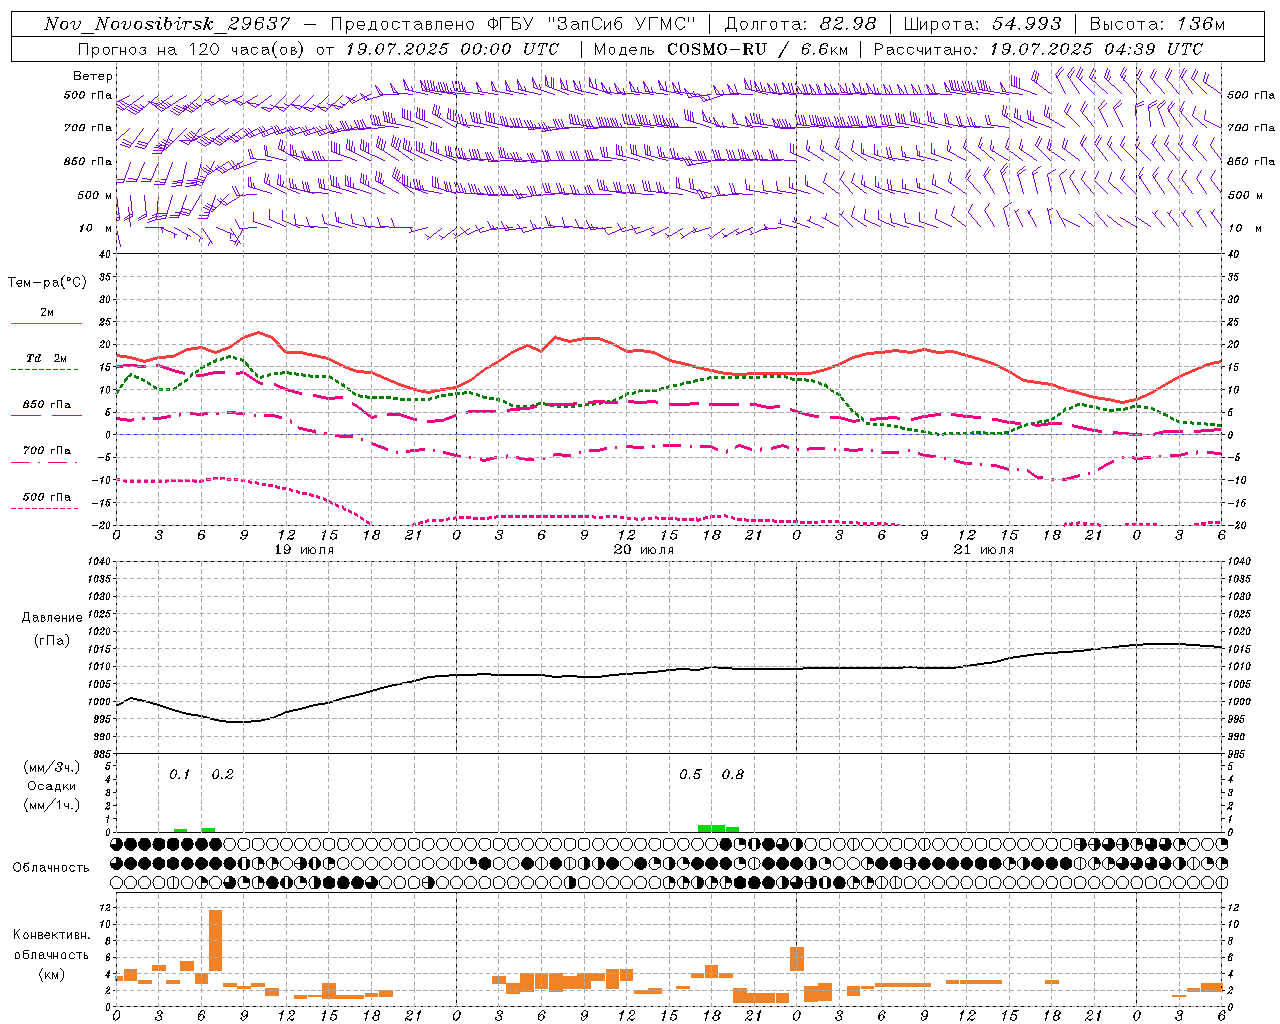
Task: Click the tallest orange convective cloud bar
Action: pyautogui.click(x=215, y=940)
